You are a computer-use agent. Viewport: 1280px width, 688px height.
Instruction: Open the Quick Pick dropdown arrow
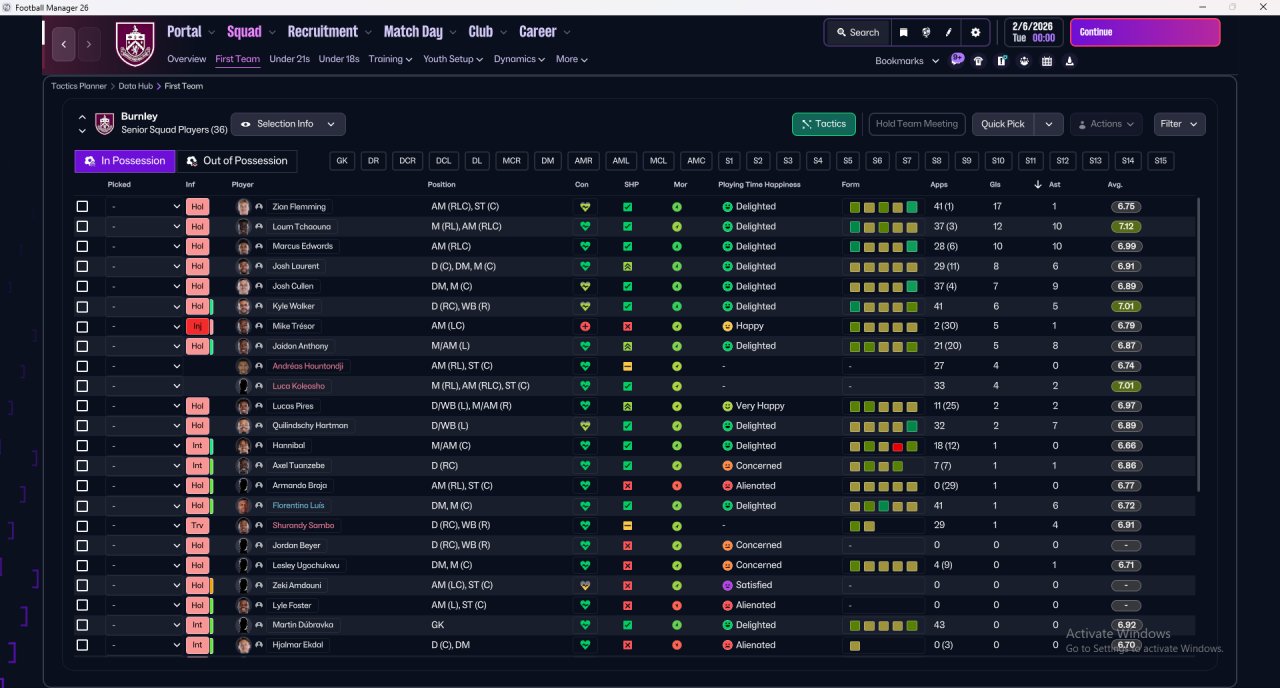tap(1048, 124)
